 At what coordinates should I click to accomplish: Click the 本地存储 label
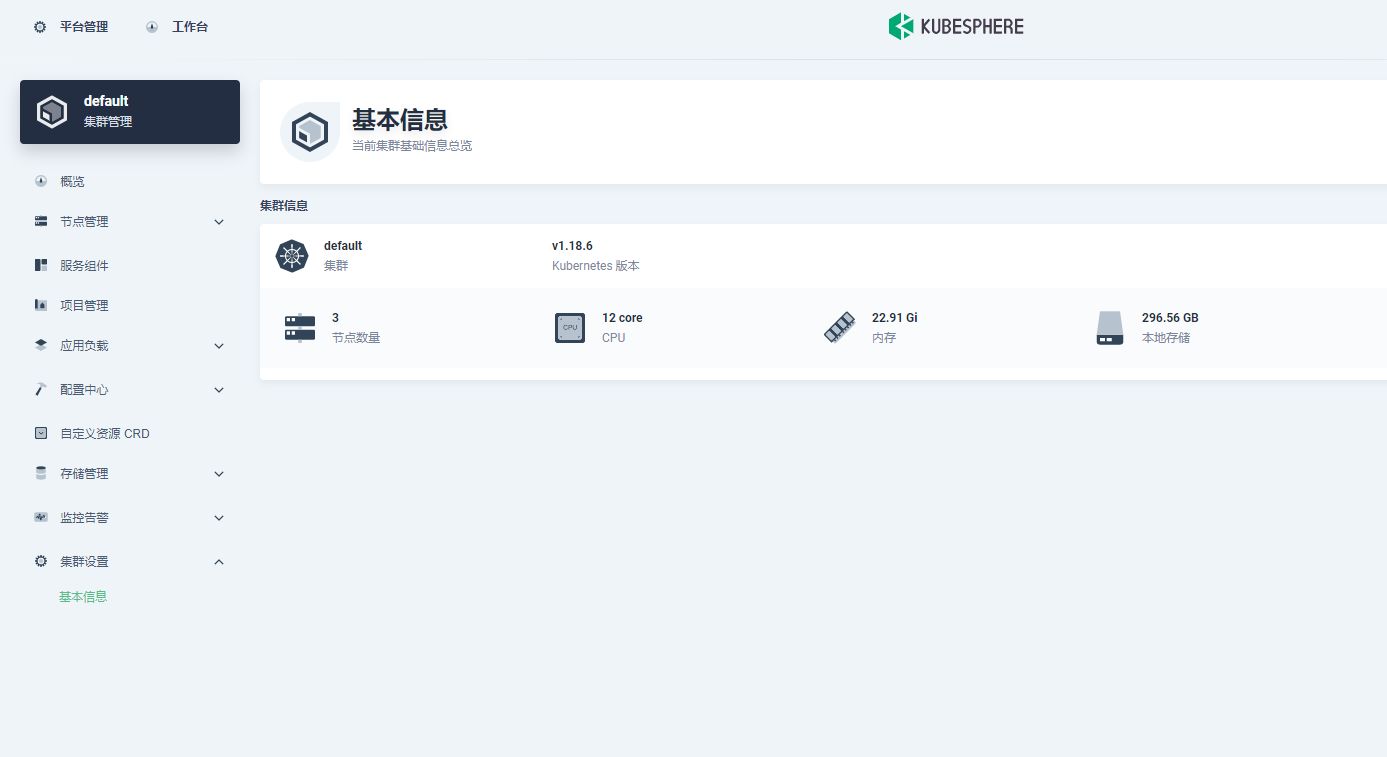pos(1166,338)
